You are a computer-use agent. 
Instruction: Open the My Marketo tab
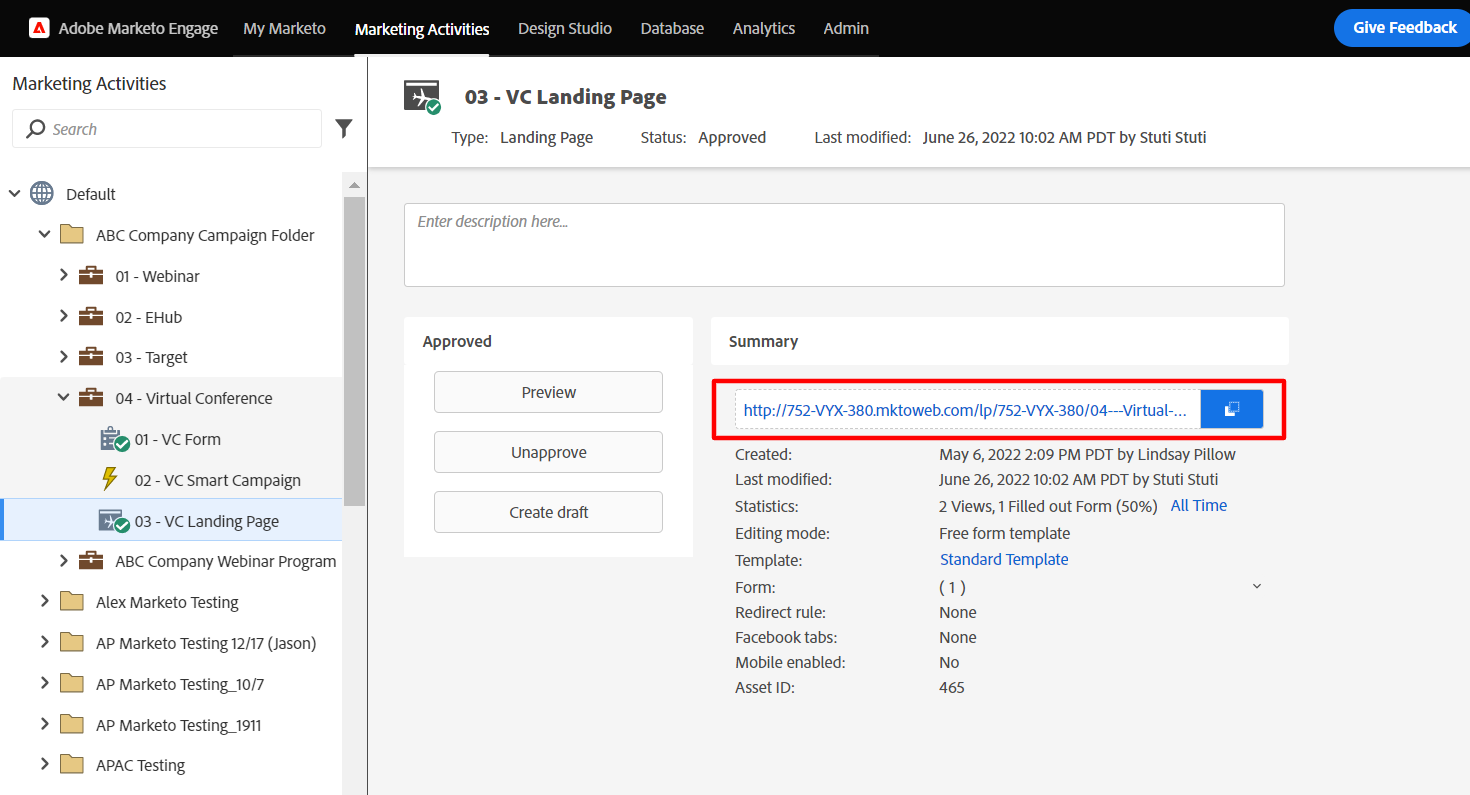pos(285,28)
